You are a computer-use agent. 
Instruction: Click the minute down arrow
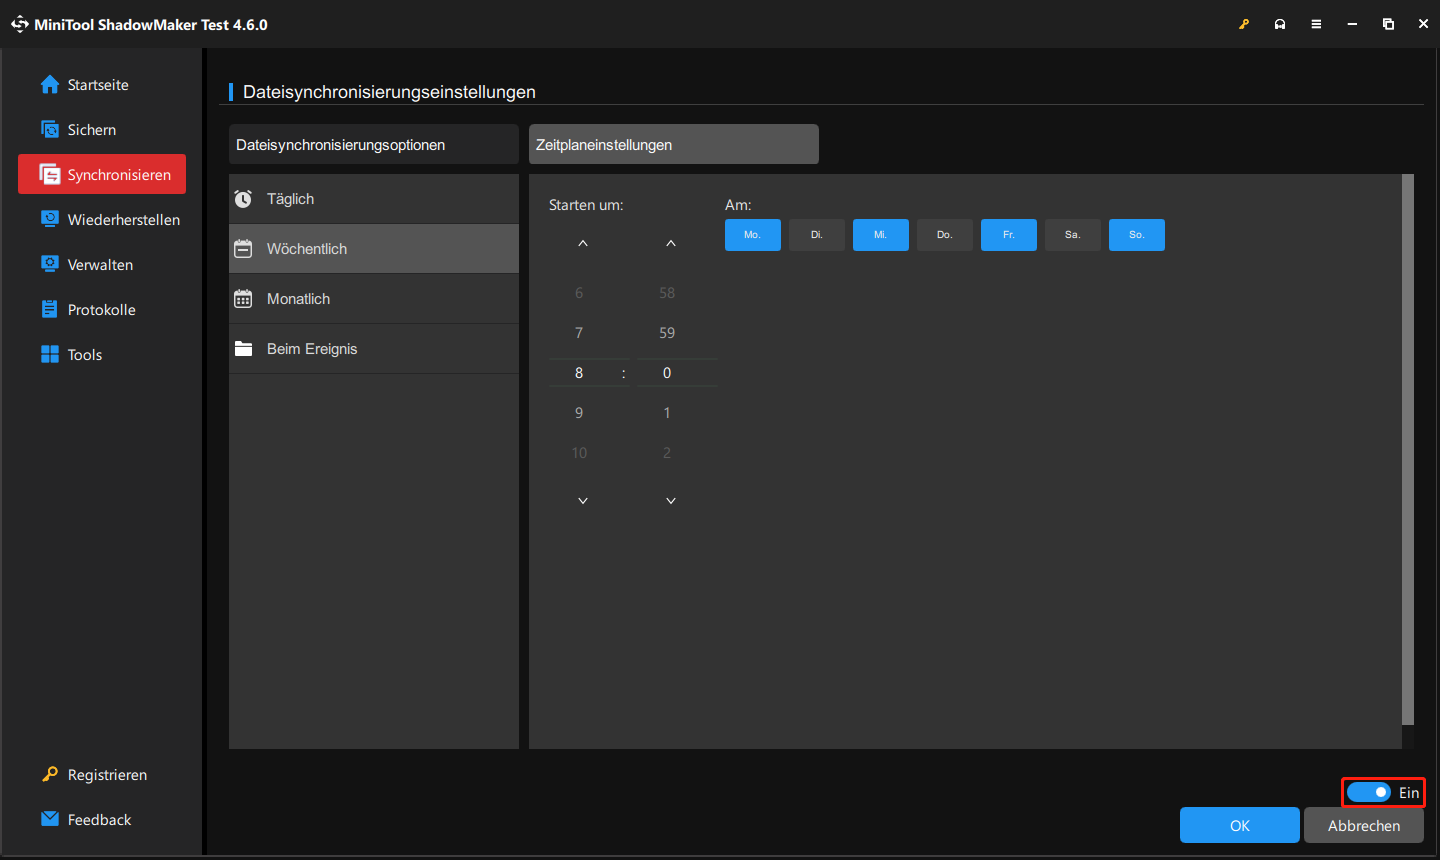pyautogui.click(x=671, y=500)
